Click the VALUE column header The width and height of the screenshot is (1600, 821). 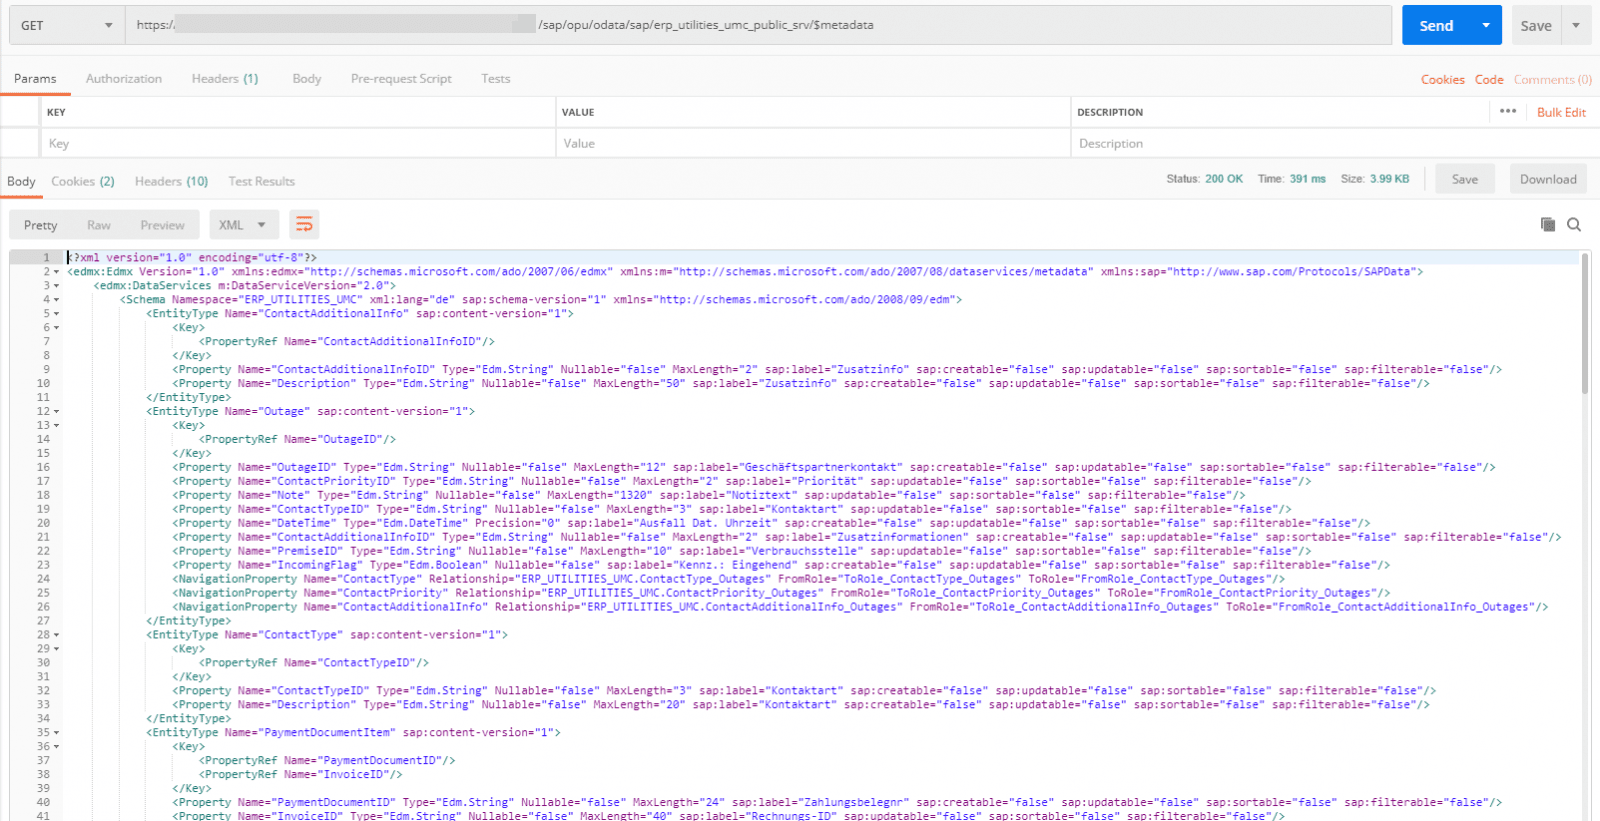coord(578,112)
